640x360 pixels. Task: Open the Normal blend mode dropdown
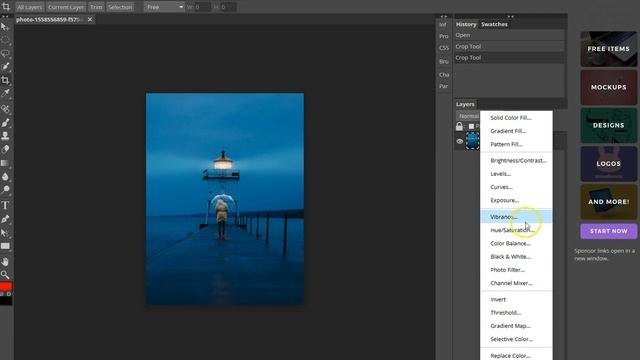(468, 116)
